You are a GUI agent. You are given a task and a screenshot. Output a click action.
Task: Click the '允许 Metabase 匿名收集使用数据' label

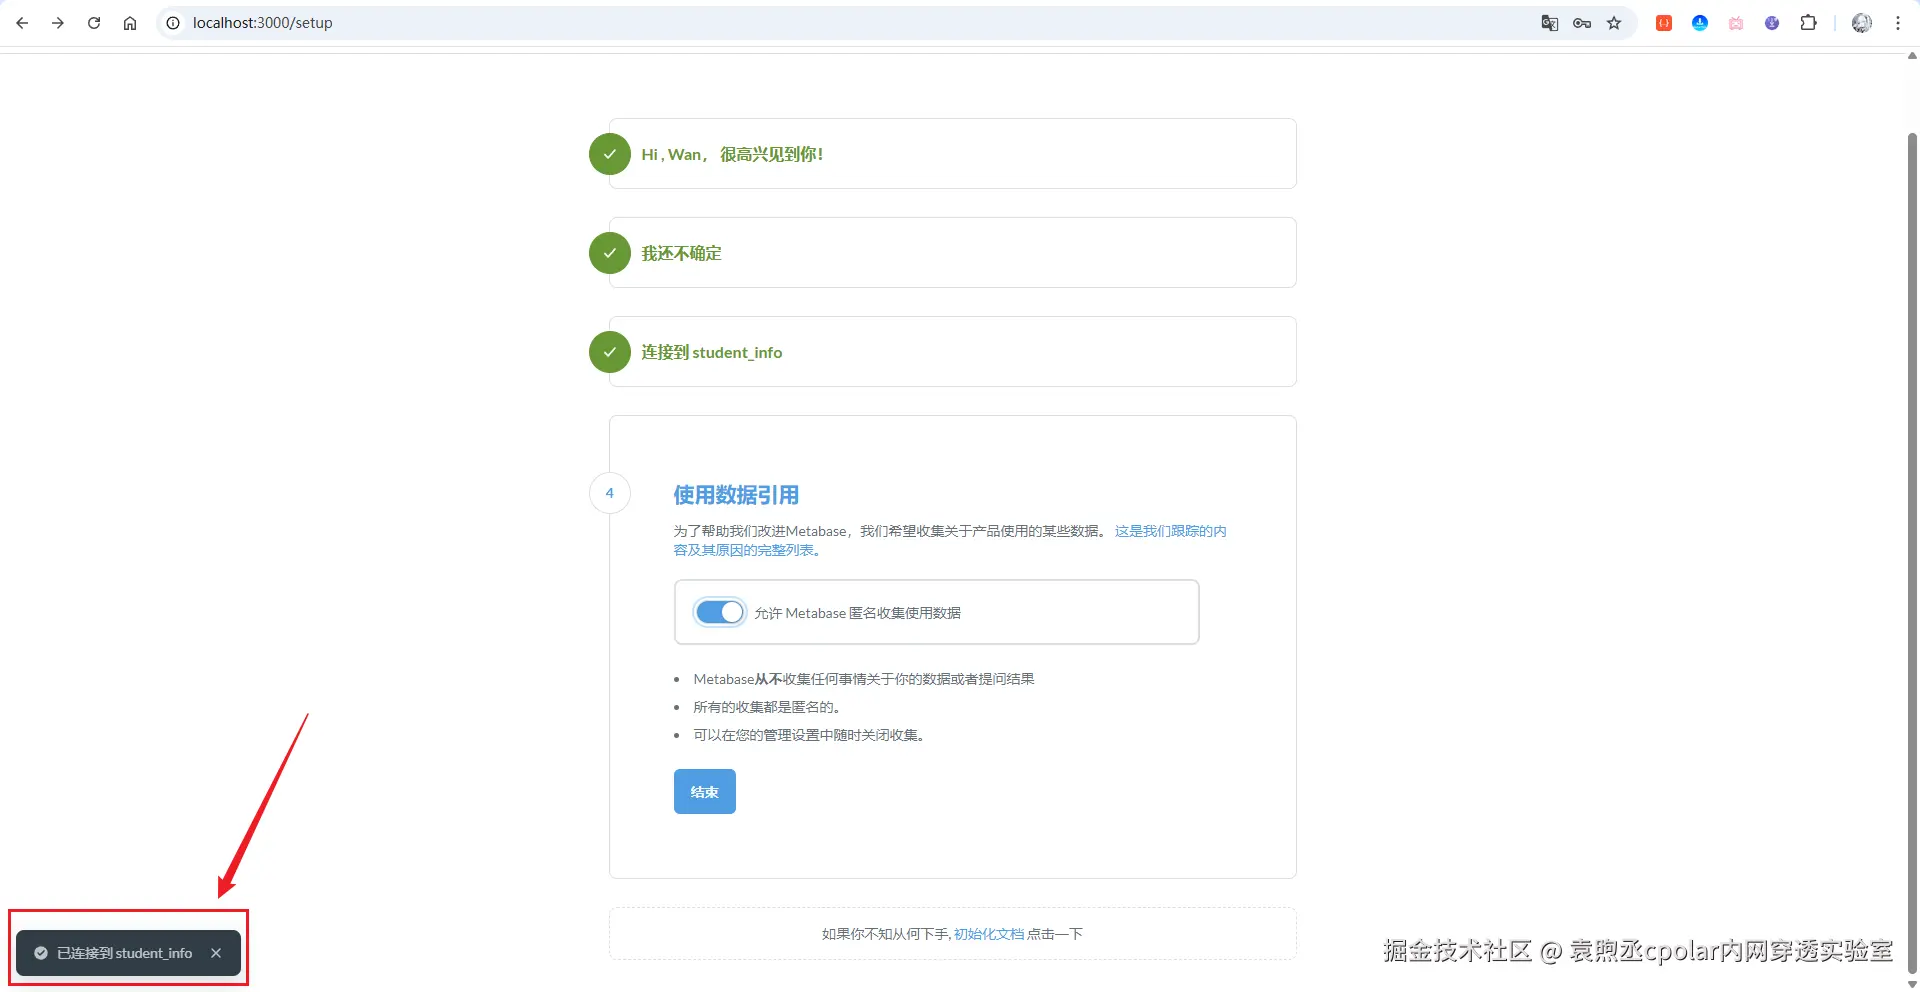pyautogui.click(x=857, y=613)
